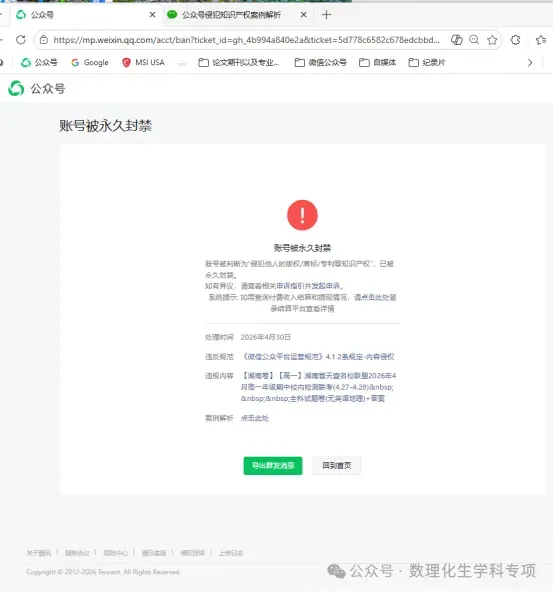Click the green 导出群发消息 button
The height and width of the screenshot is (593, 554).
click(273, 466)
